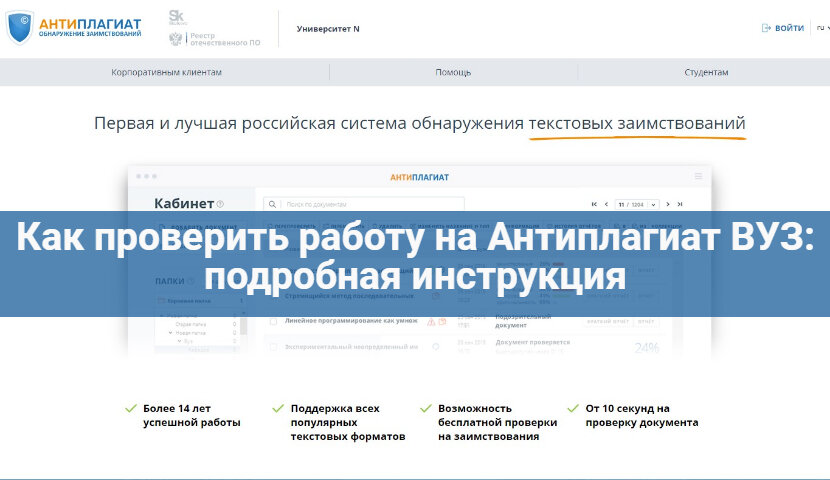Open отчет button on Линейное программирование row
The width and height of the screenshot is (830, 480).
(646, 321)
